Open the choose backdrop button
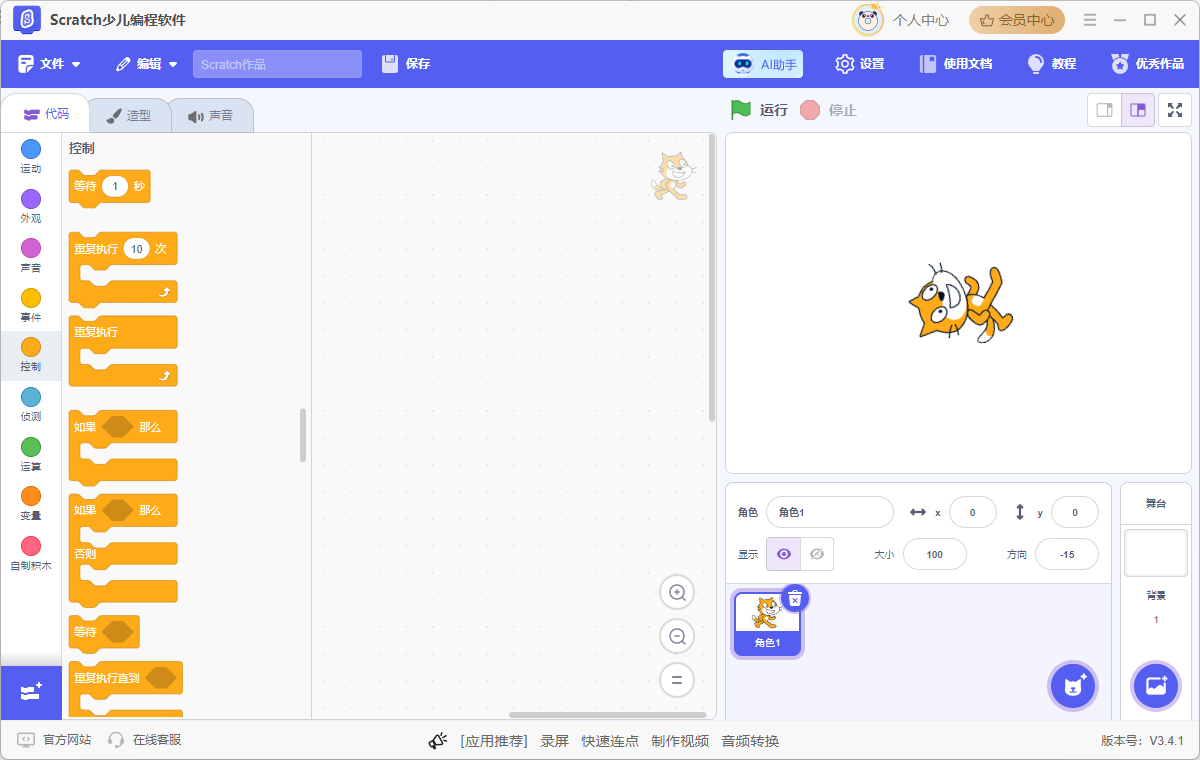The image size is (1200, 760). [1156, 686]
